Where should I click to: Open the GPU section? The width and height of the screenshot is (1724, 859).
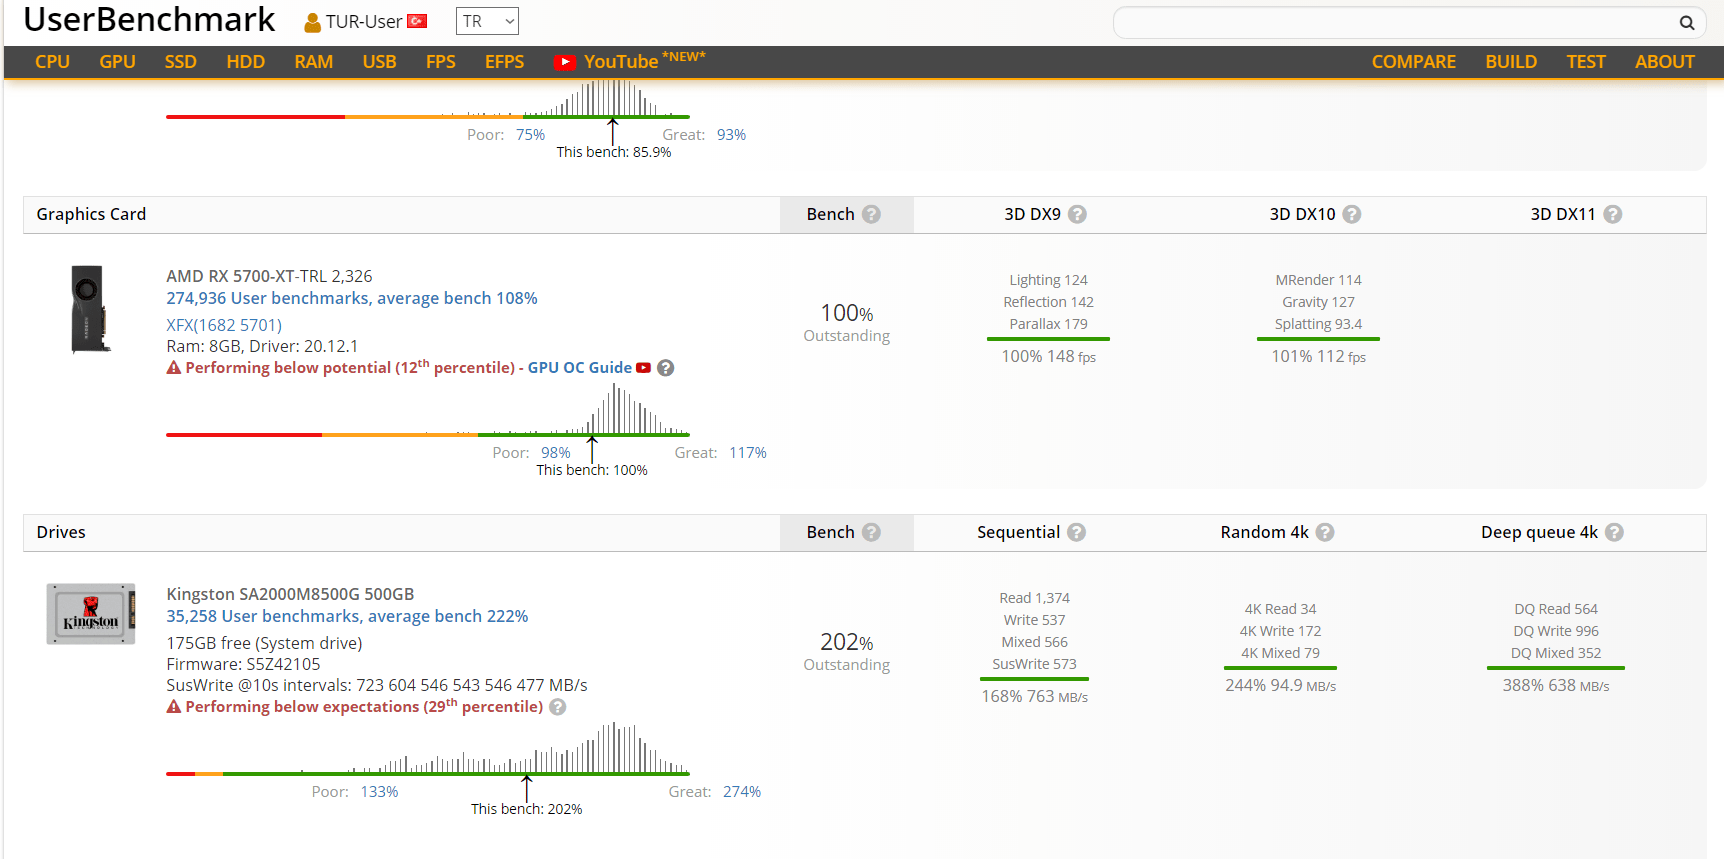117,62
